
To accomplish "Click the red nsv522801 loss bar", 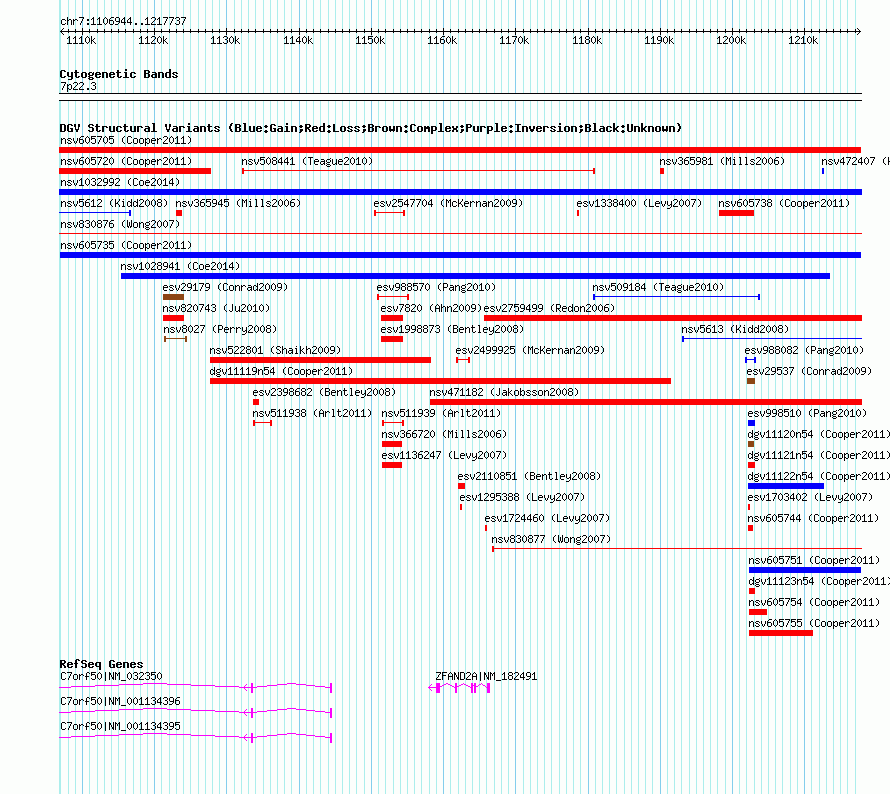I will 320,360.
